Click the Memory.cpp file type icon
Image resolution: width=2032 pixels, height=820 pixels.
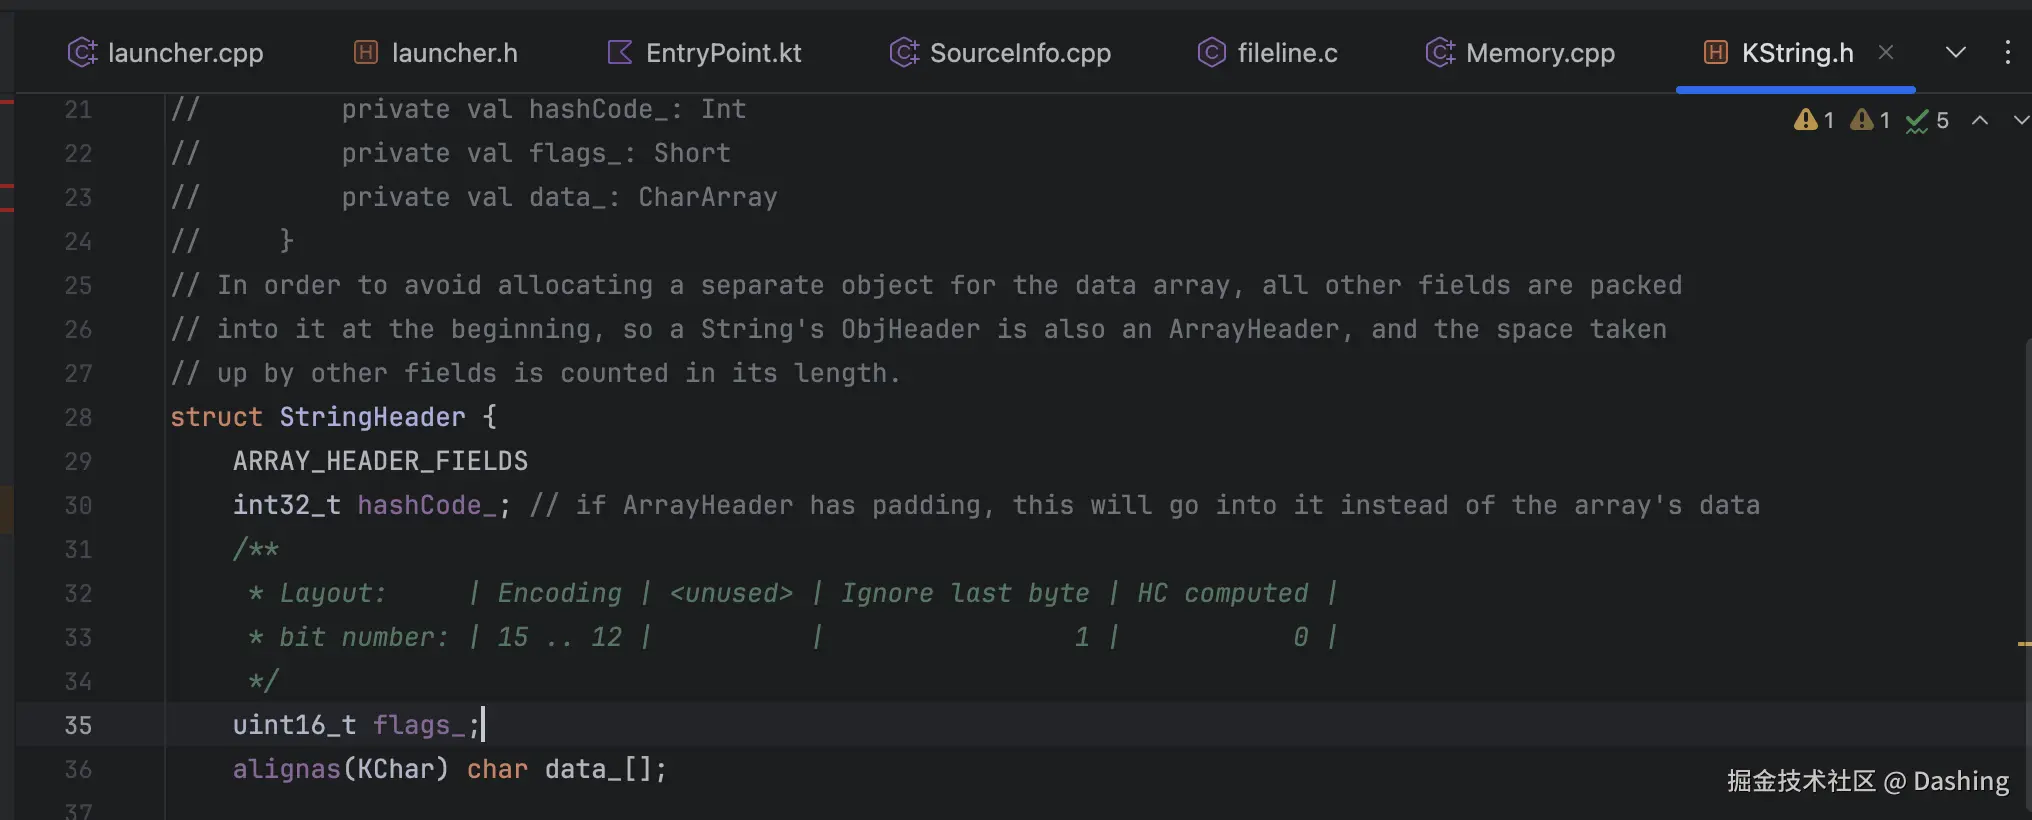(1440, 52)
